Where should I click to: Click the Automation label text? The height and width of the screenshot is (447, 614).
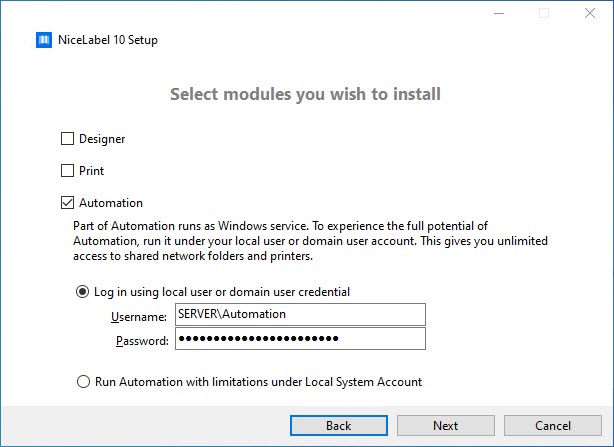(111, 203)
